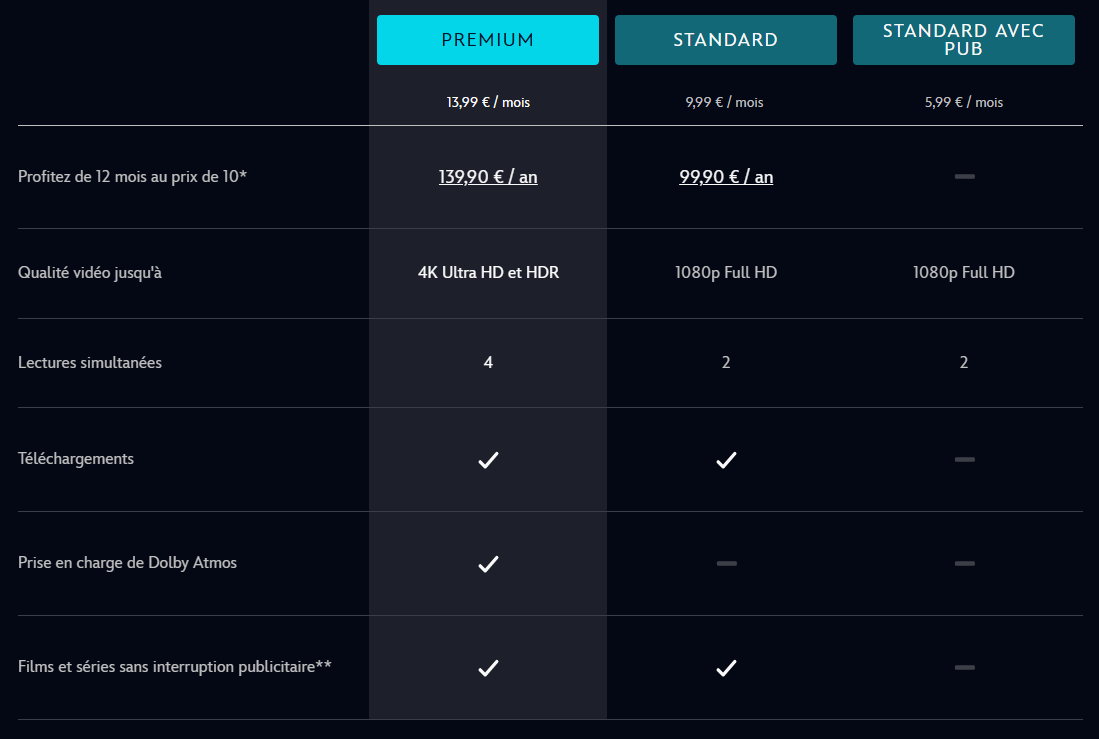Click the Lectures simultanées row label
The image size is (1099, 739).
(x=90, y=363)
